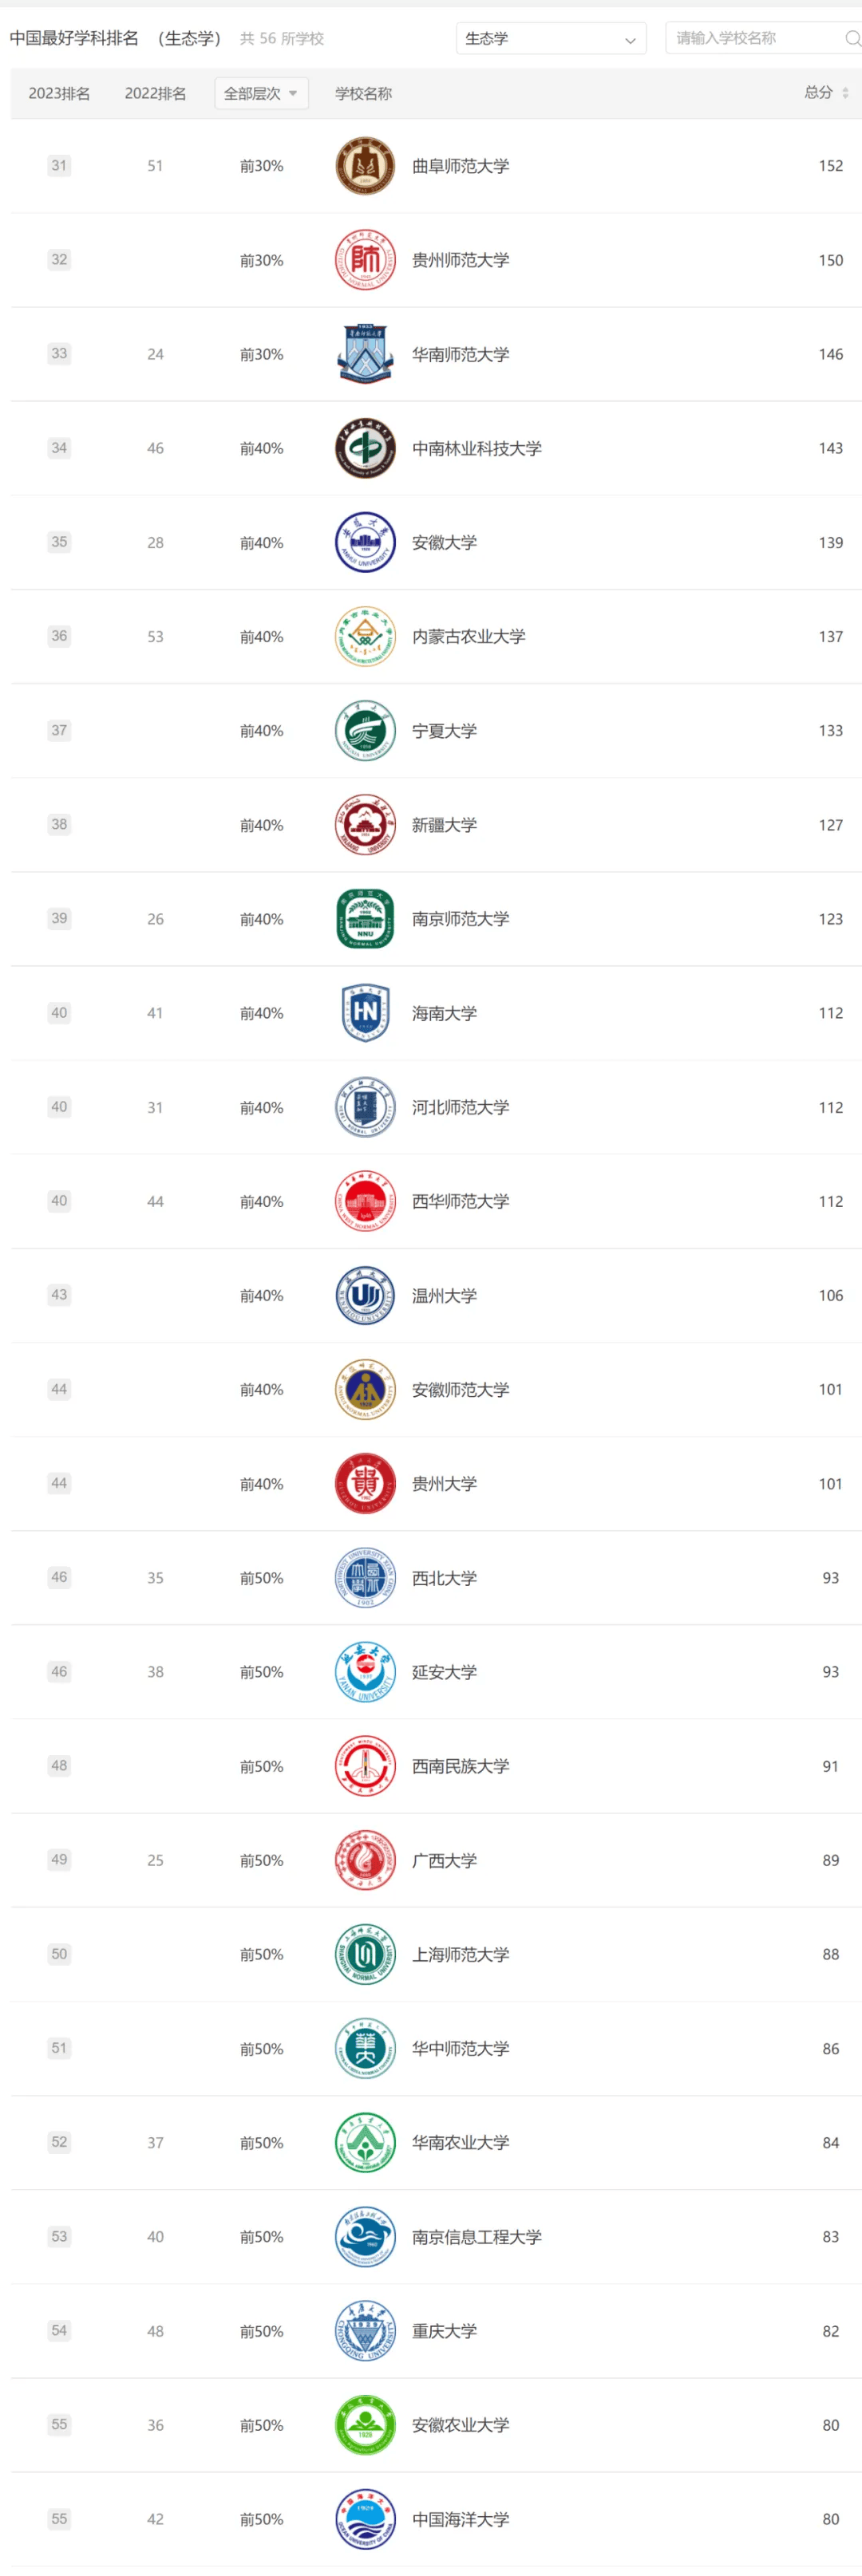Open the 中南林业科技大学 link
The height and width of the screenshot is (2576, 862).
pyautogui.click(x=477, y=448)
